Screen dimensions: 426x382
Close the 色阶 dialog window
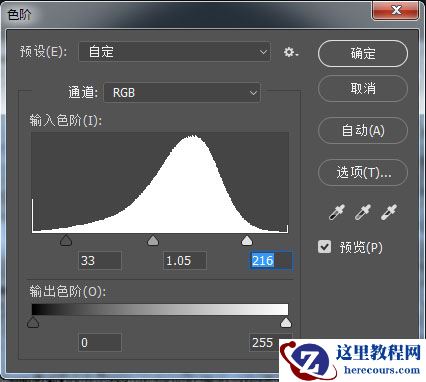[x=395, y=10]
